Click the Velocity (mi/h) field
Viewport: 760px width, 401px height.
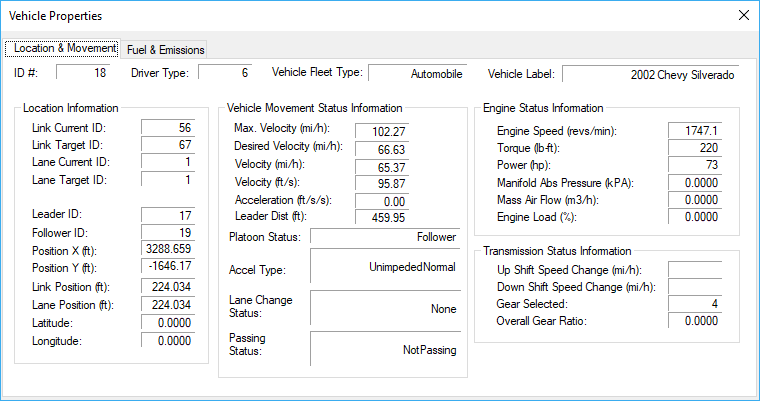tap(382, 167)
